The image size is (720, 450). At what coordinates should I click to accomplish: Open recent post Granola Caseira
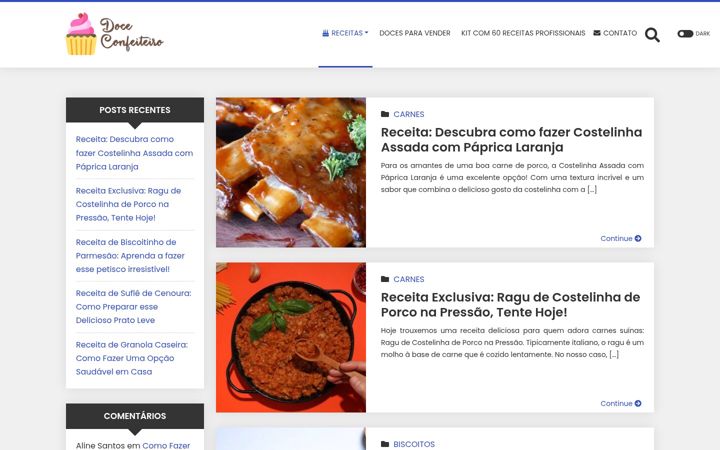coord(131,358)
